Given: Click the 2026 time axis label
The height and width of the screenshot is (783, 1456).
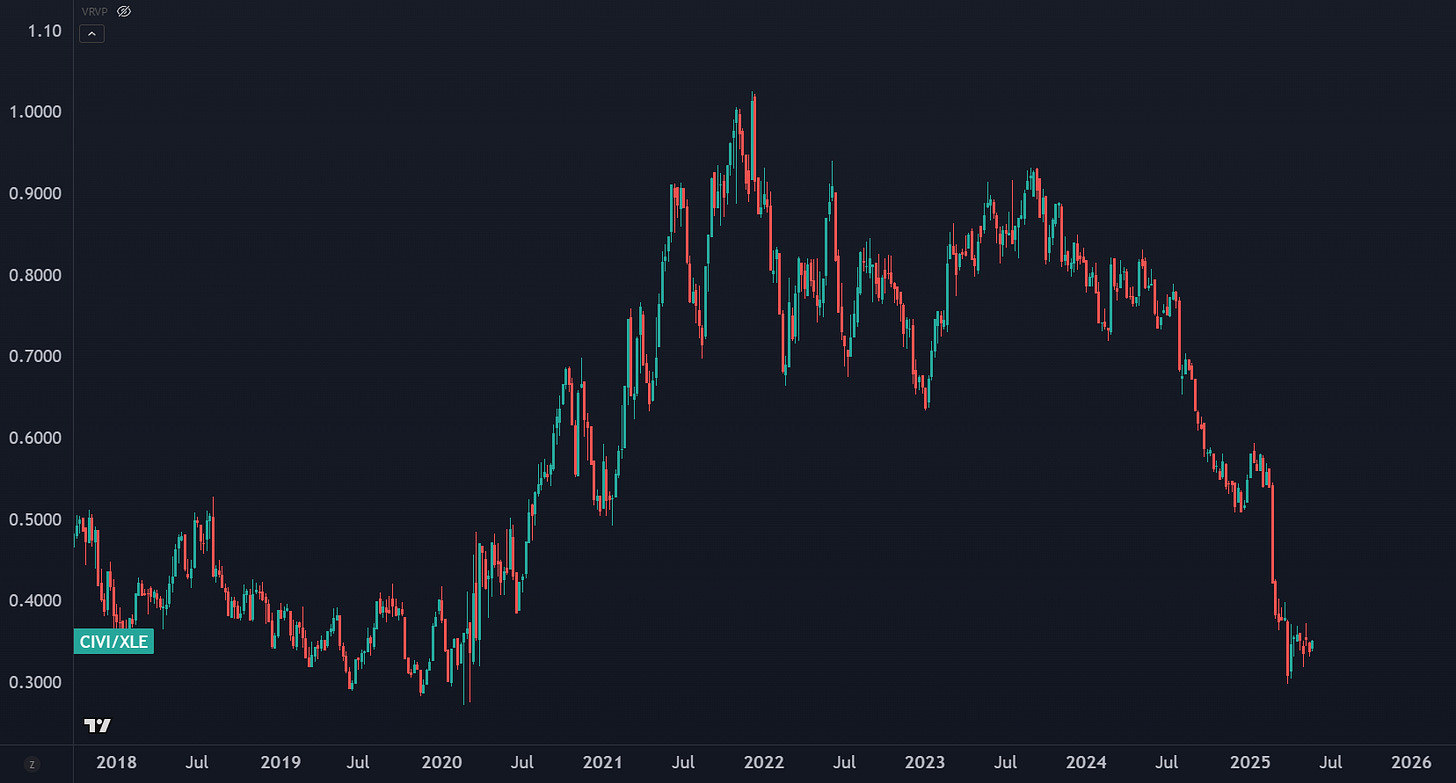Looking at the screenshot, I should pos(1410,764).
